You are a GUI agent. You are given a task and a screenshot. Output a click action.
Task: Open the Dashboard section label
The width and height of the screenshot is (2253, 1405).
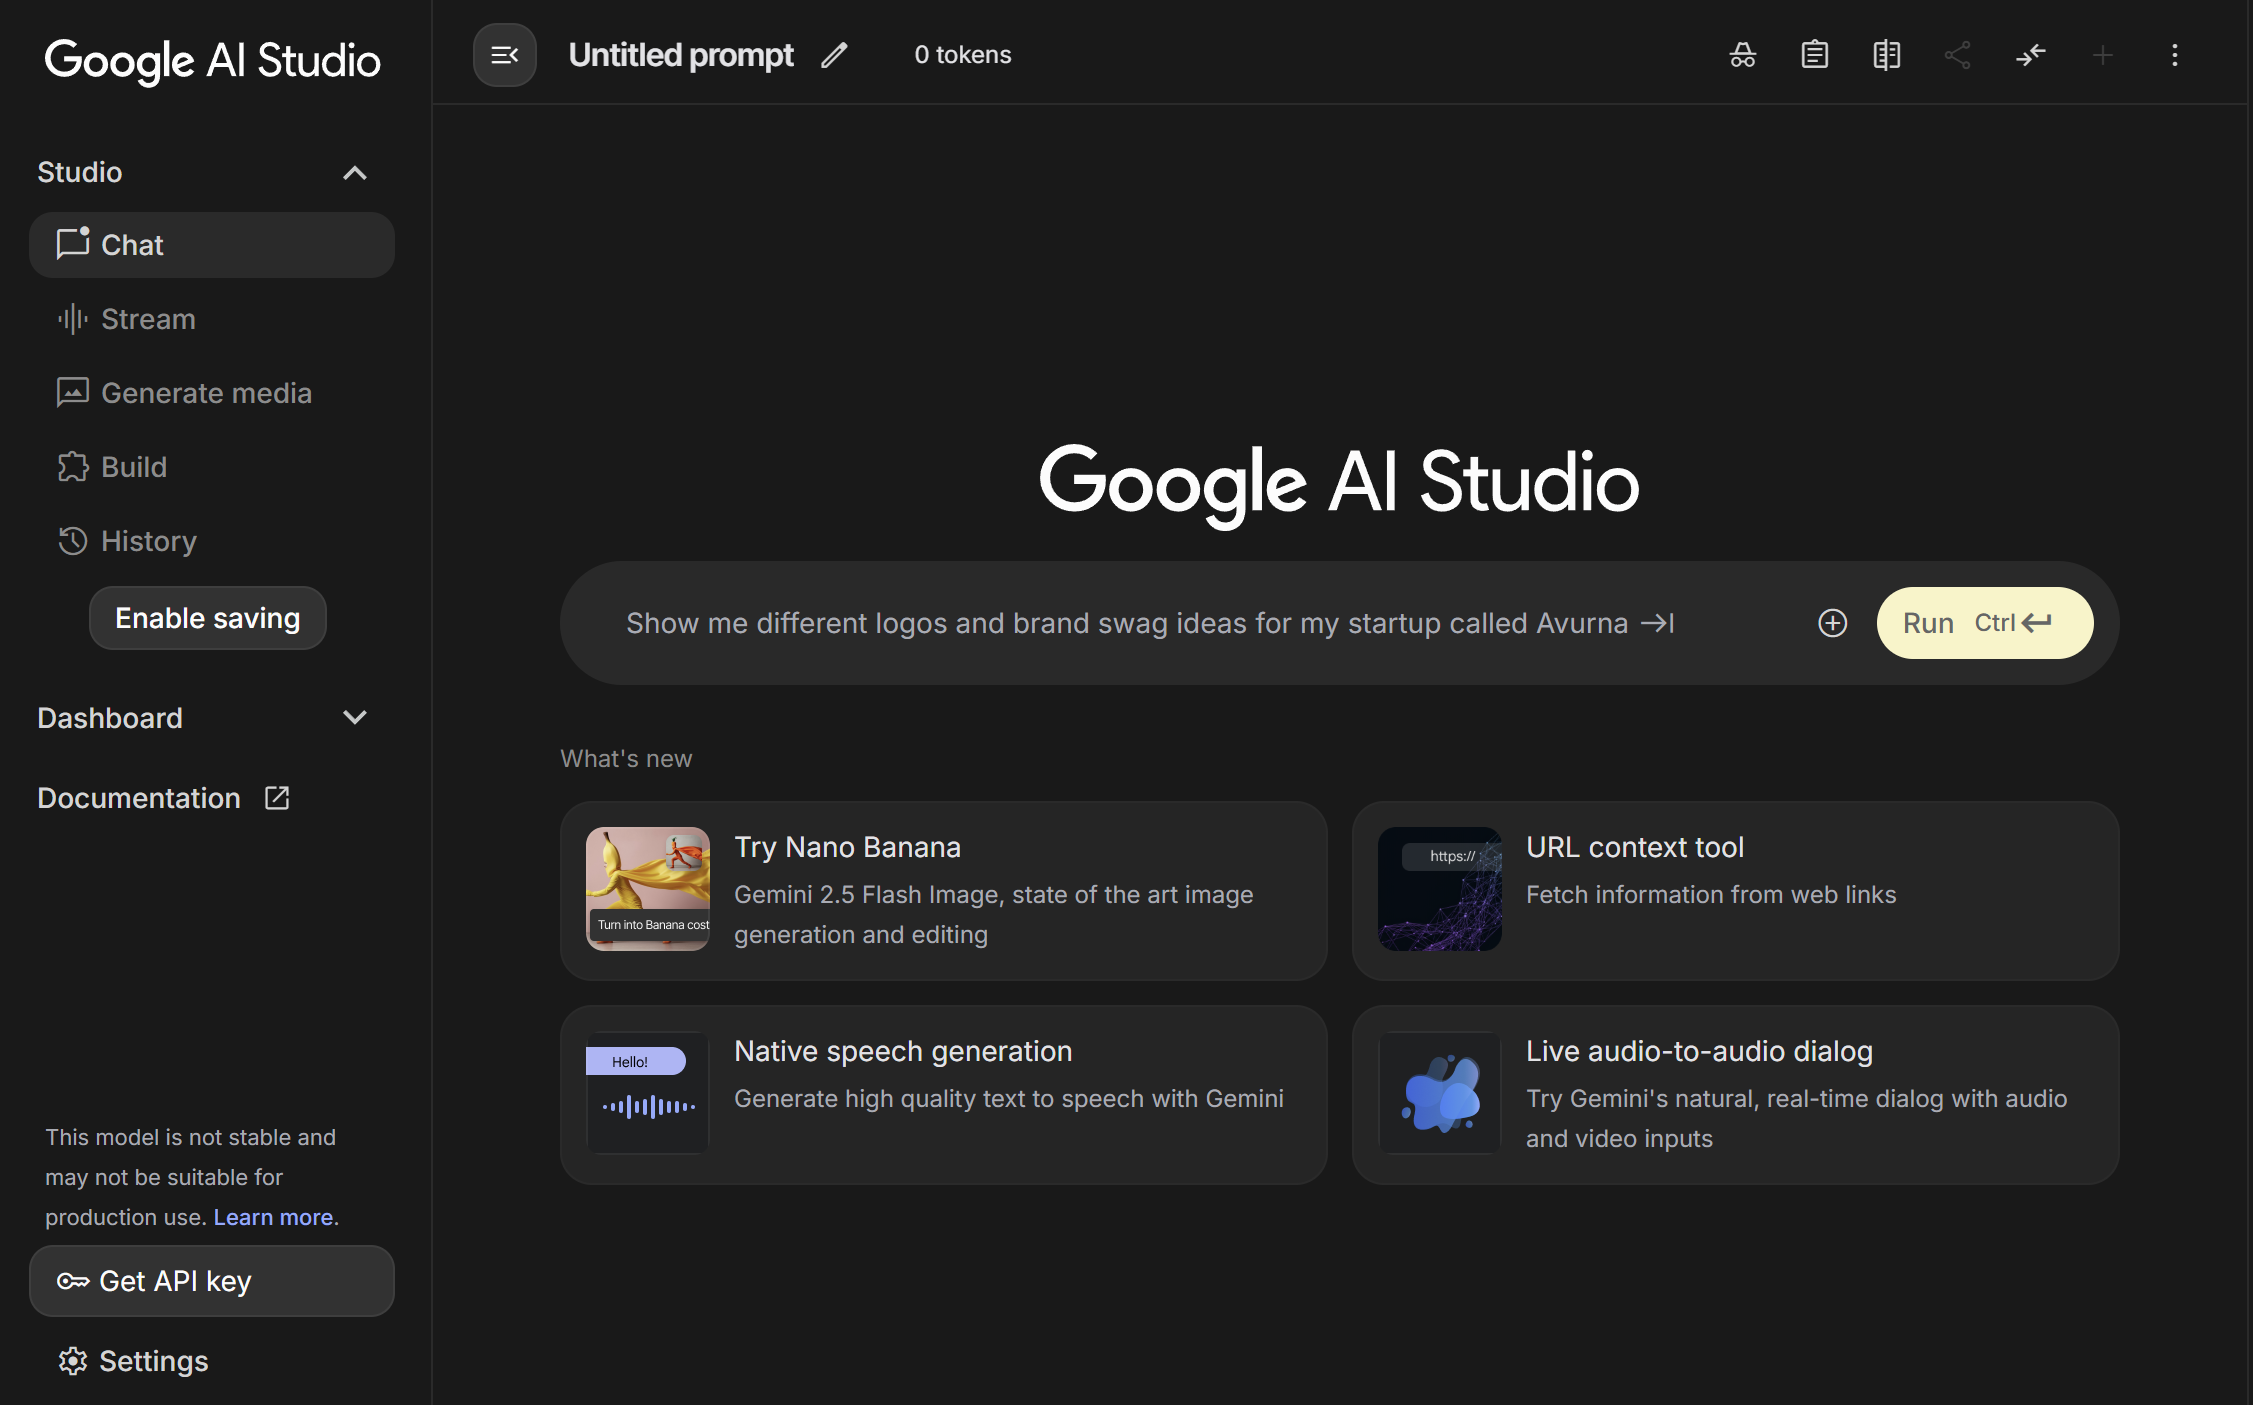110,718
